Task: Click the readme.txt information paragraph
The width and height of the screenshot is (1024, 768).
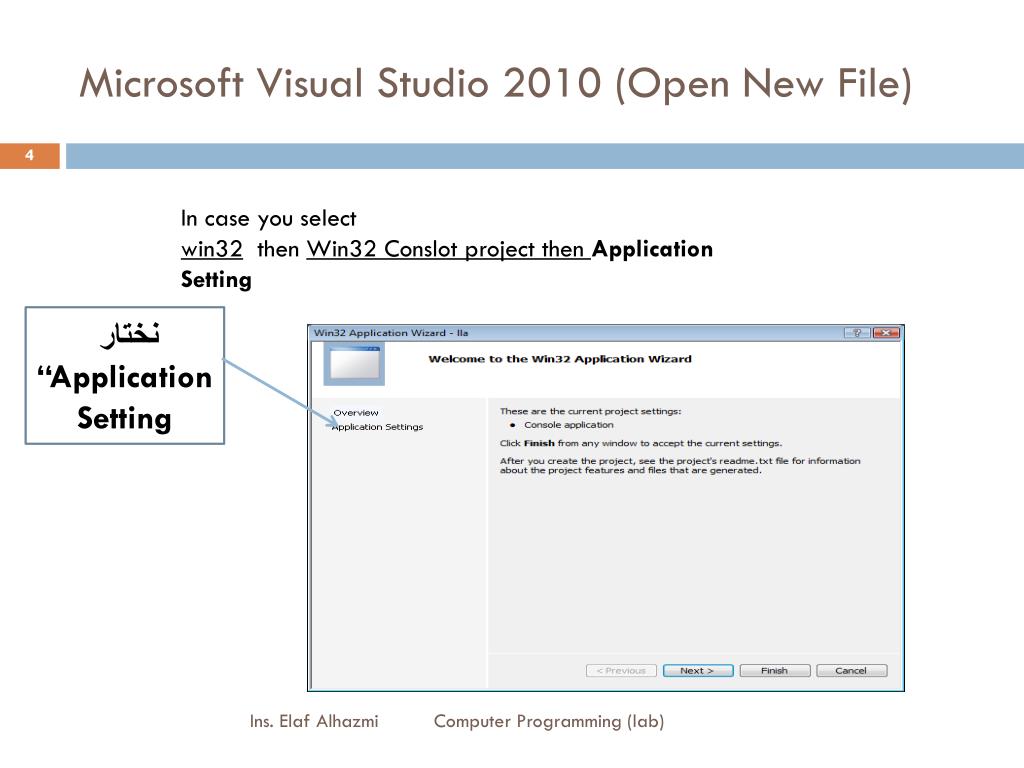Action: (680, 466)
